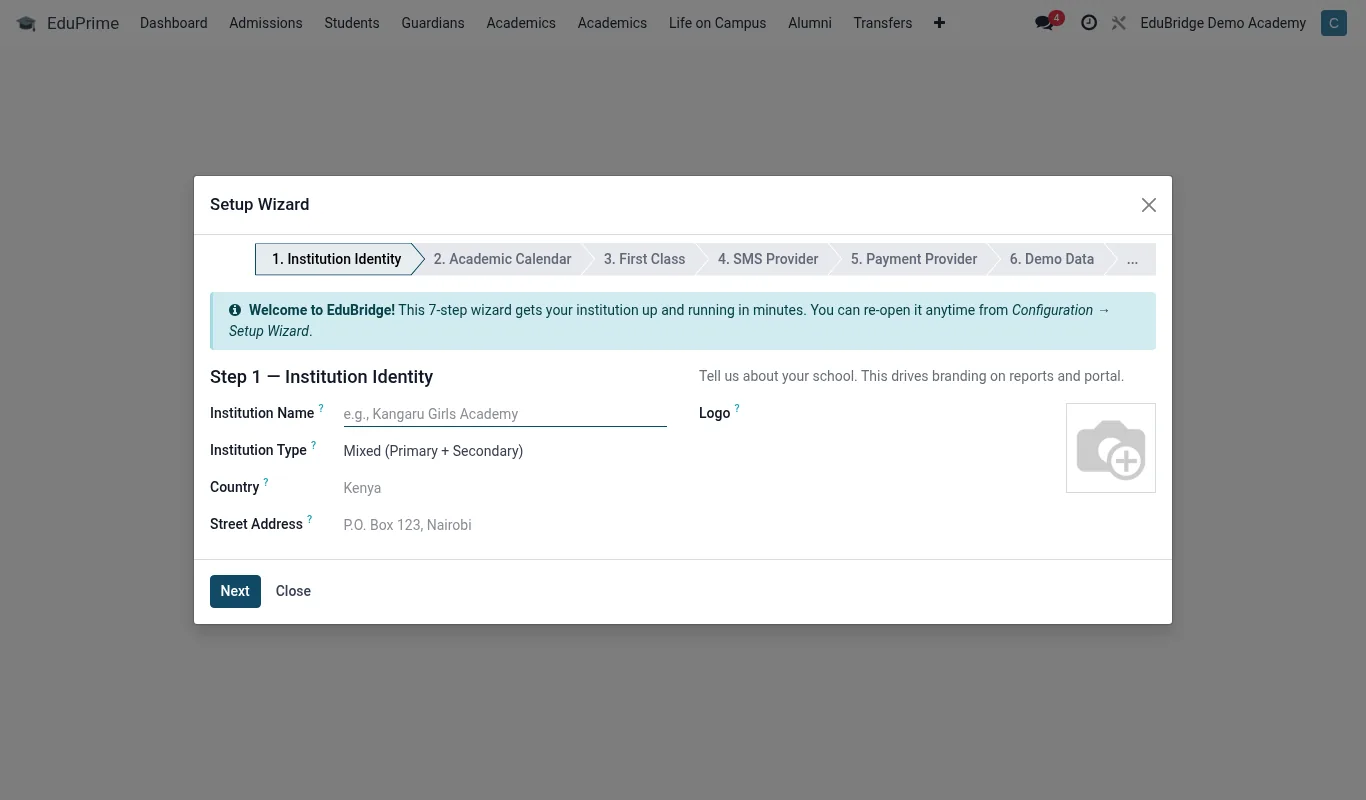Show help tooltip for Country

[x=266, y=482]
